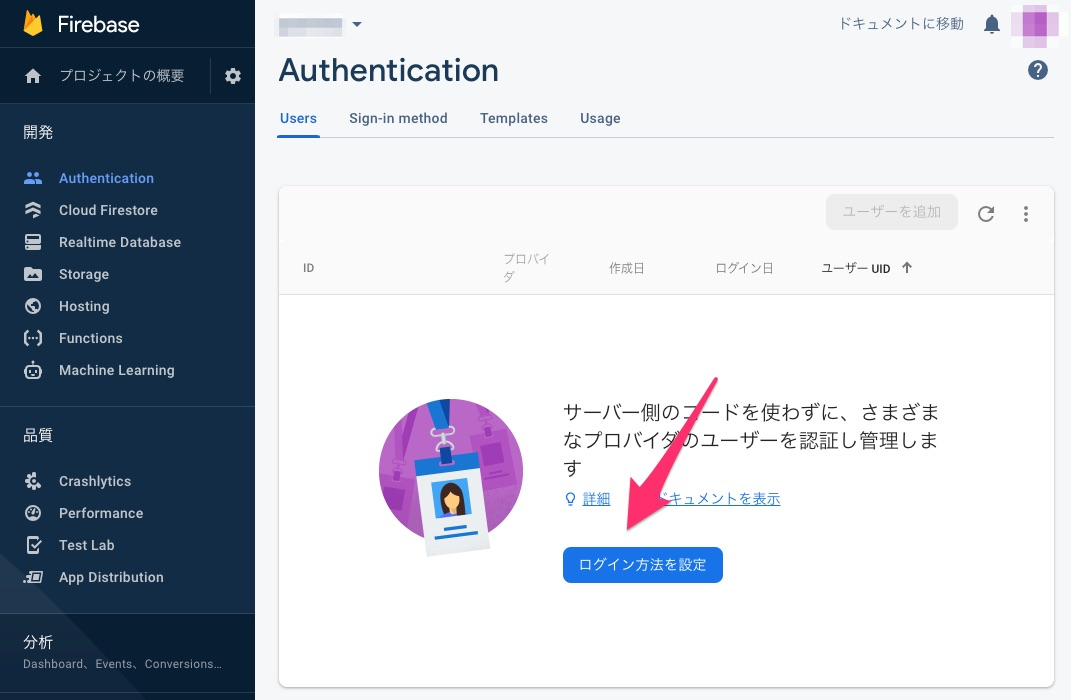This screenshot has width=1071, height=700.
Task: Expand the project selector dropdown arrow
Action: [x=357, y=25]
